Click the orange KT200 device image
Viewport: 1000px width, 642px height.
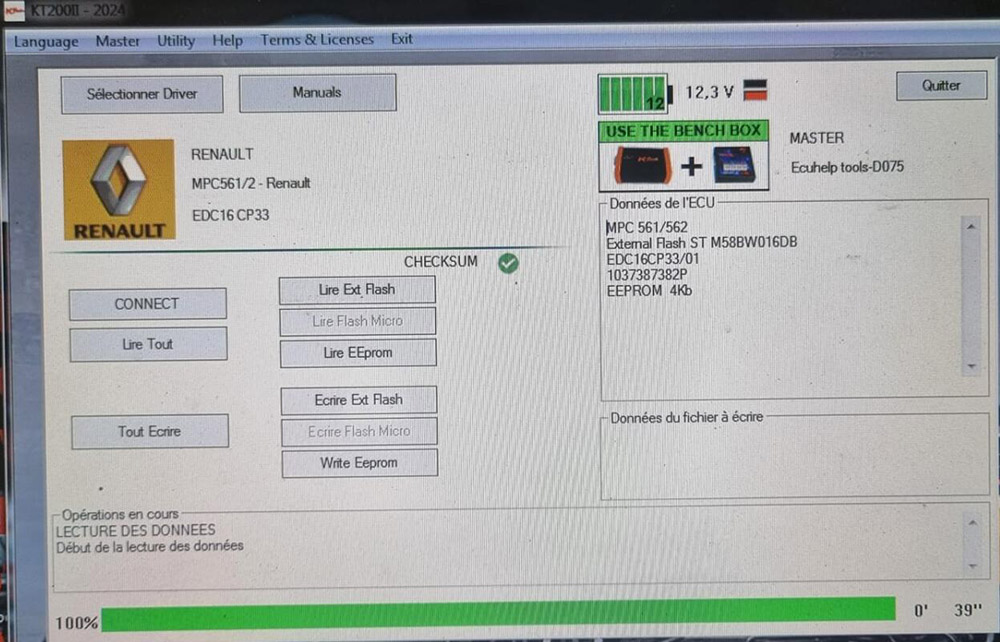[642, 165]
